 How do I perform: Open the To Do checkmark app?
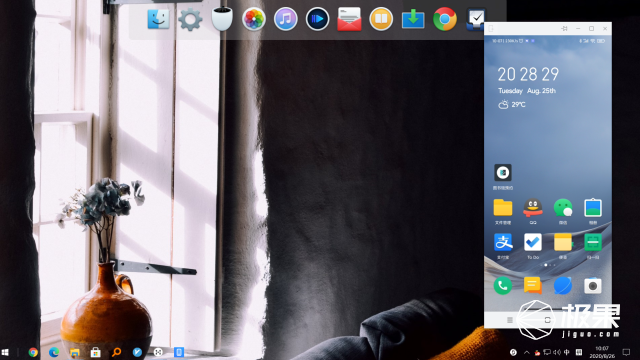point(533,242)
